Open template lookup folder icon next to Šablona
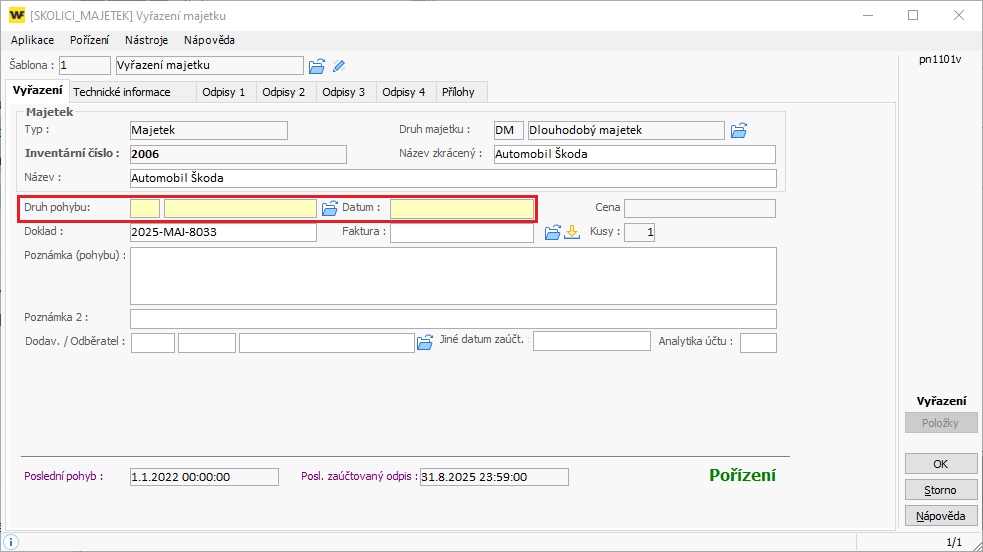 (317, 66)
